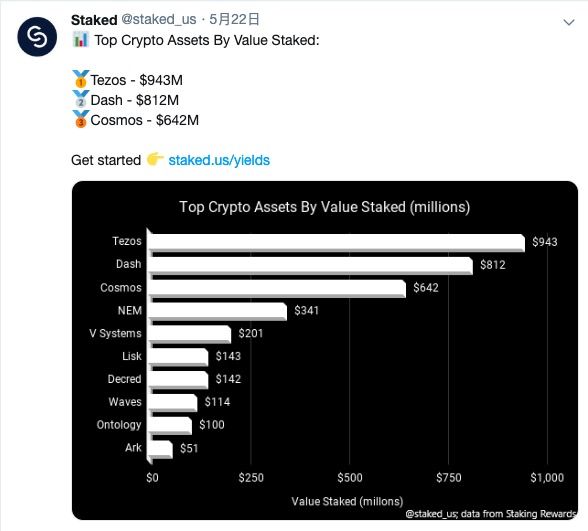Viewport: 588px width, 531px height.
Task: Click the gold medal emoji beside Tezos
Action: (x=81, y=79)
